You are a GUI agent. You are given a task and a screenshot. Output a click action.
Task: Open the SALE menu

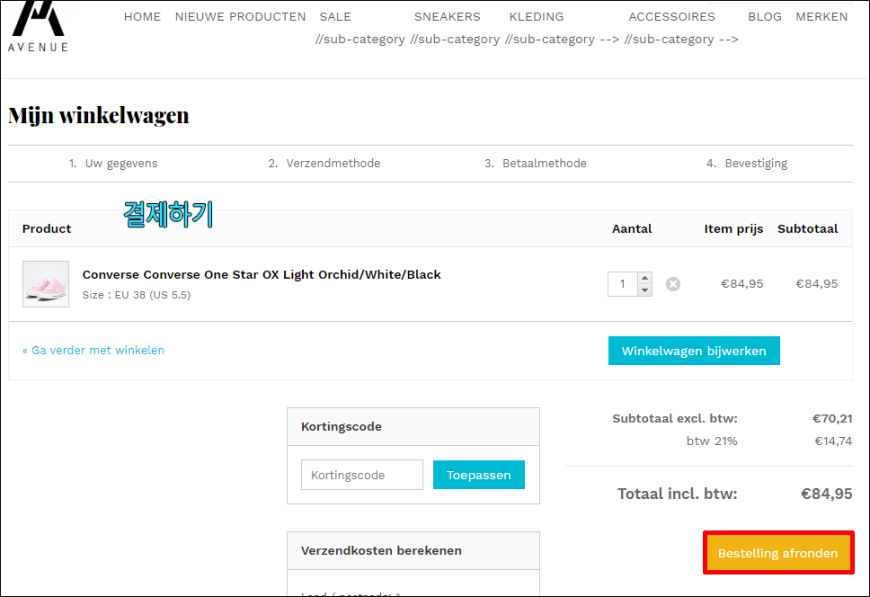pyautogui.click(x=335, y=17)
